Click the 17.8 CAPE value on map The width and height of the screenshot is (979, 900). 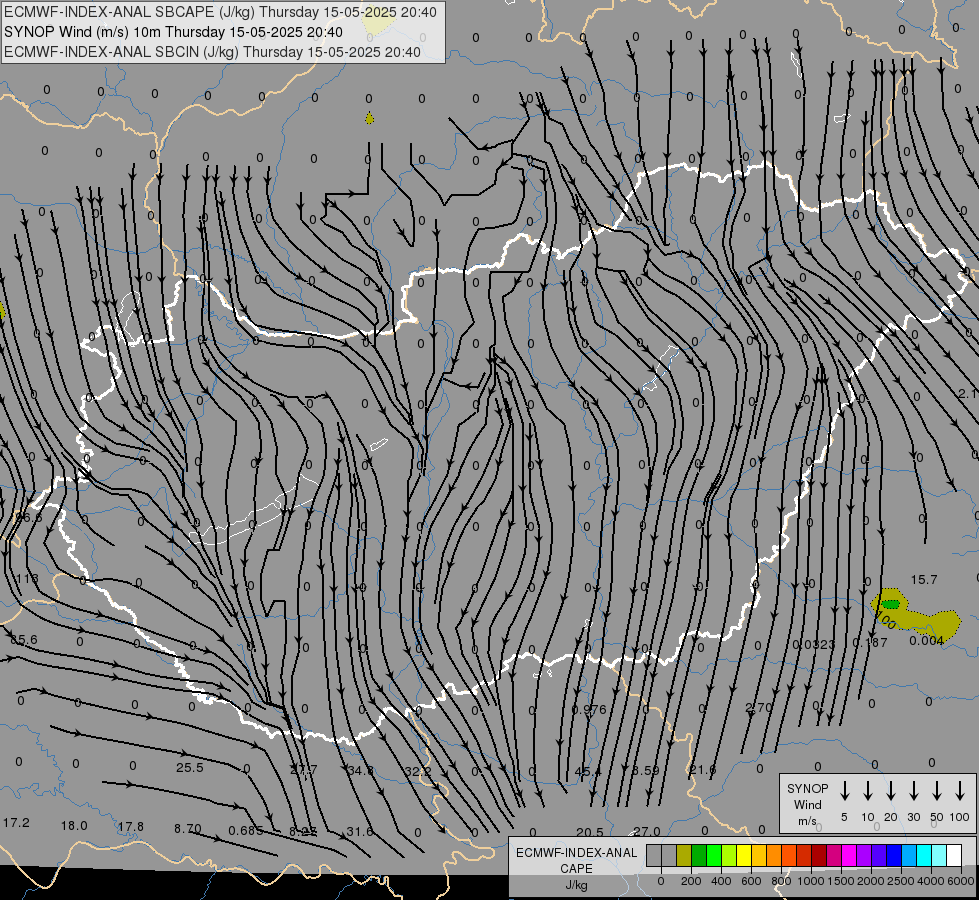click(131, 827)
